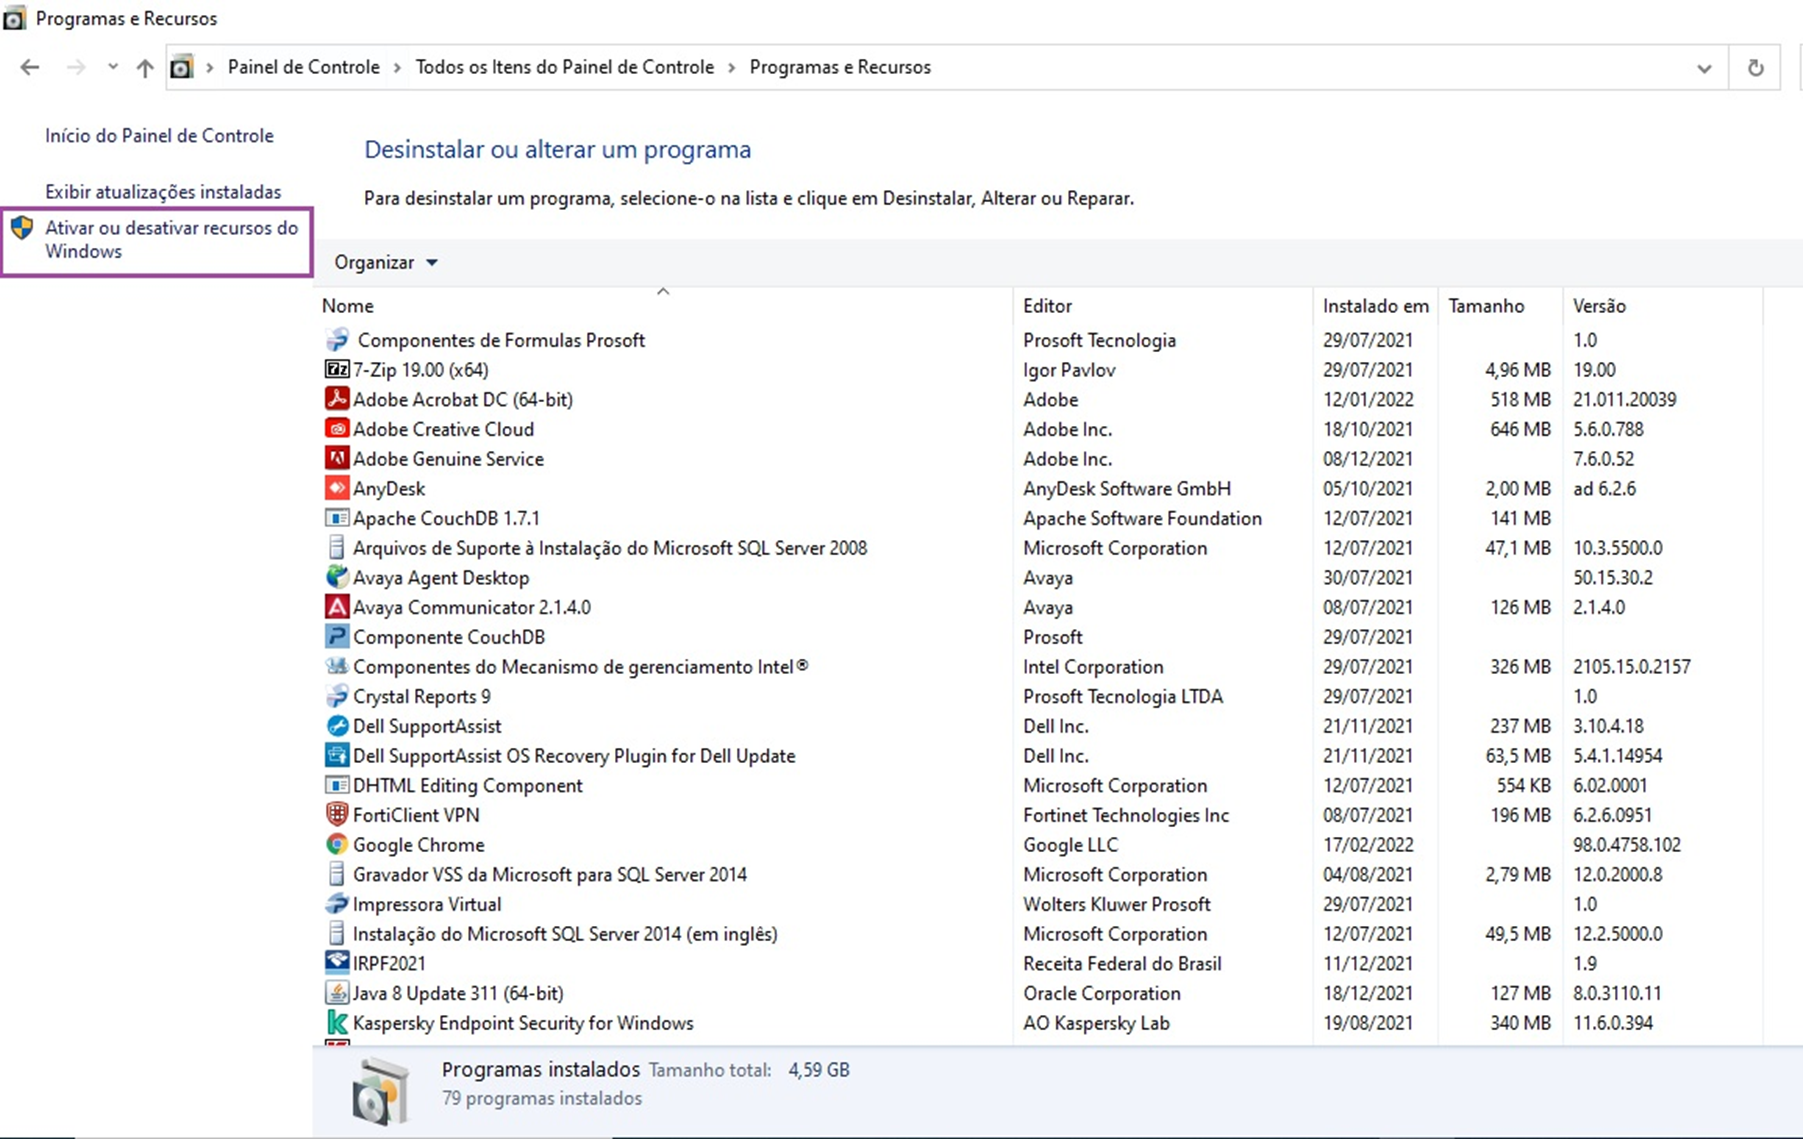Open the recent locations dropdown arrow
This screenshot has height=1139, width=1803.
[113, 67]
